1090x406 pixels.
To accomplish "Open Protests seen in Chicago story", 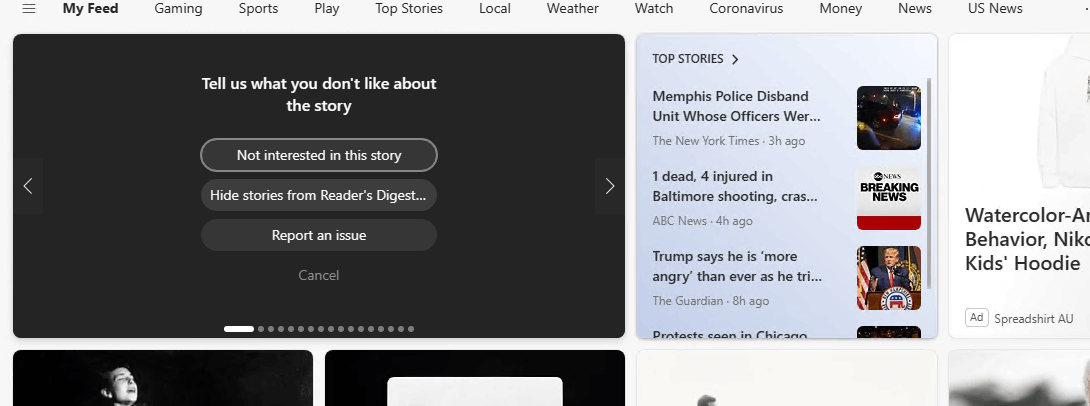I will click(730, 333).
